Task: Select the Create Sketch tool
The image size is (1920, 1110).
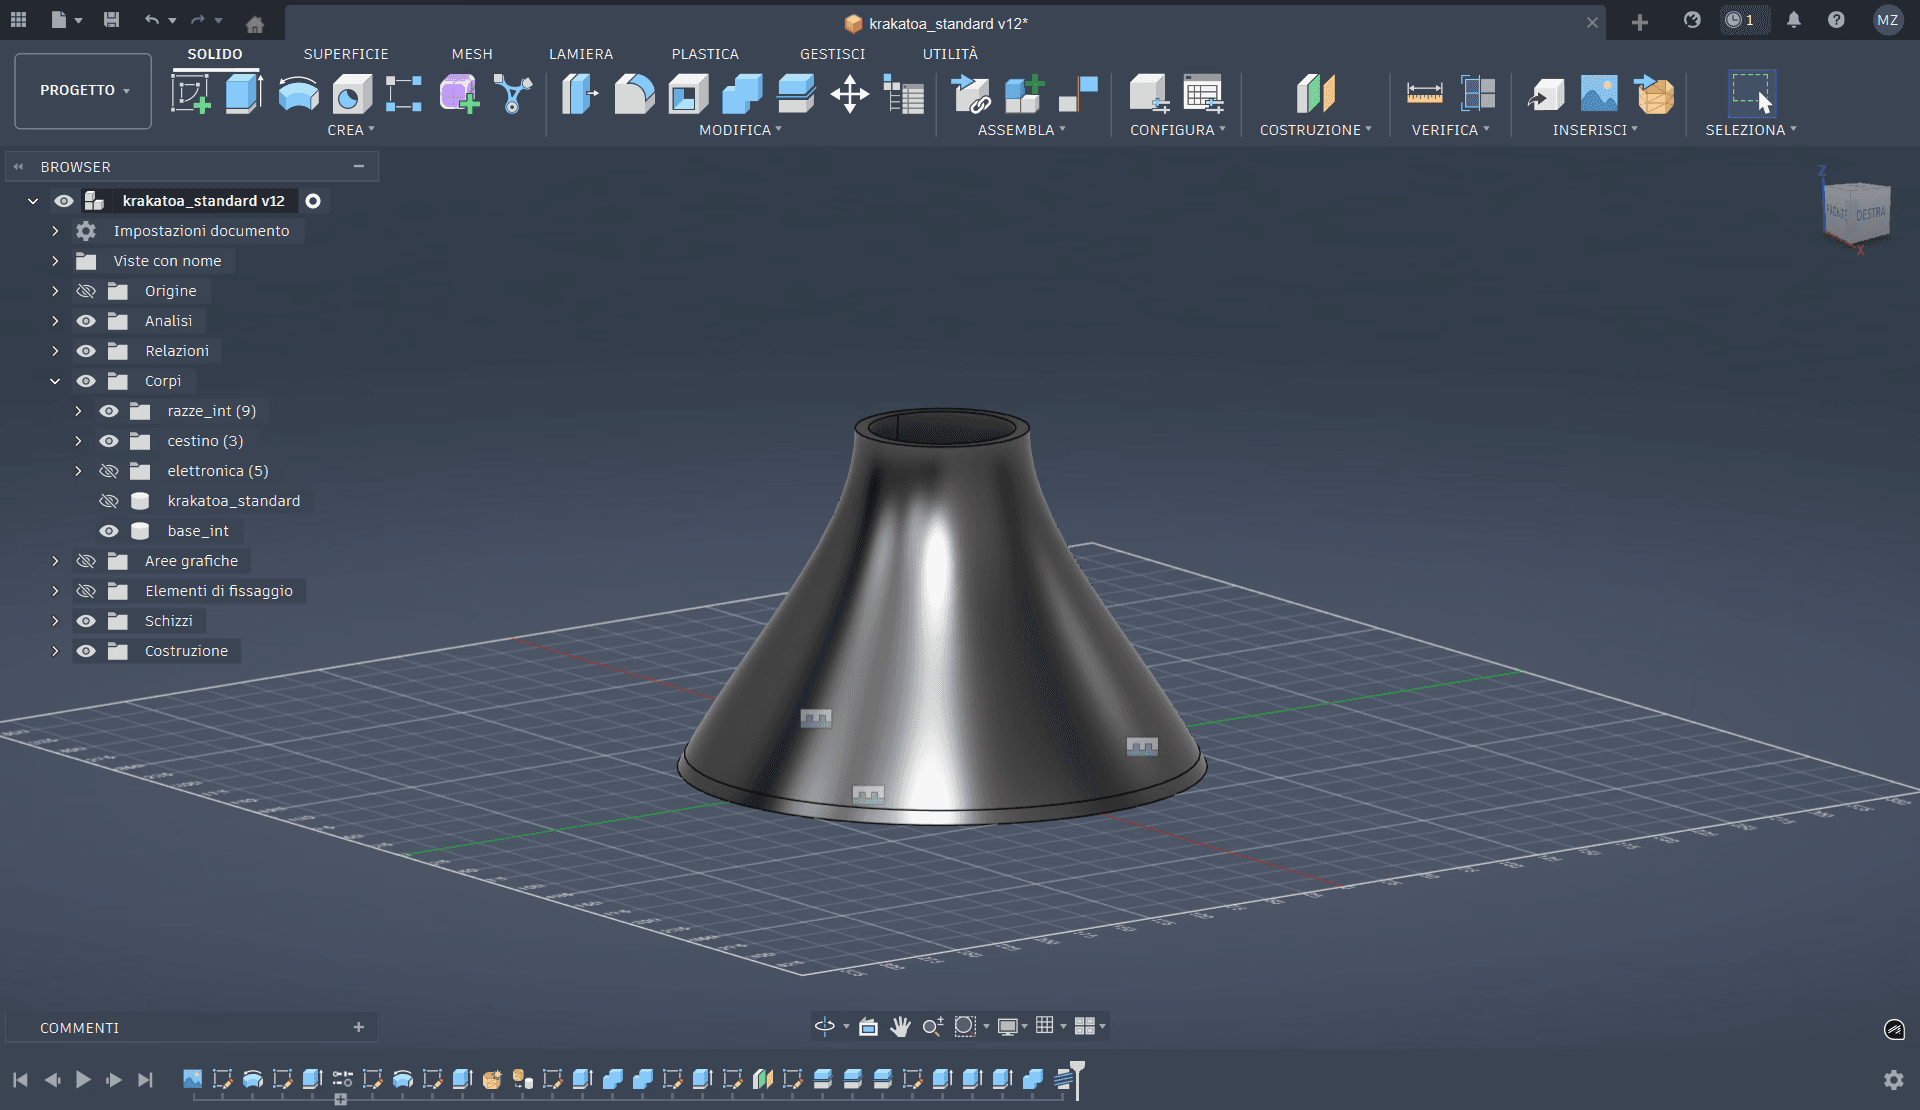Action: (190, 94)
